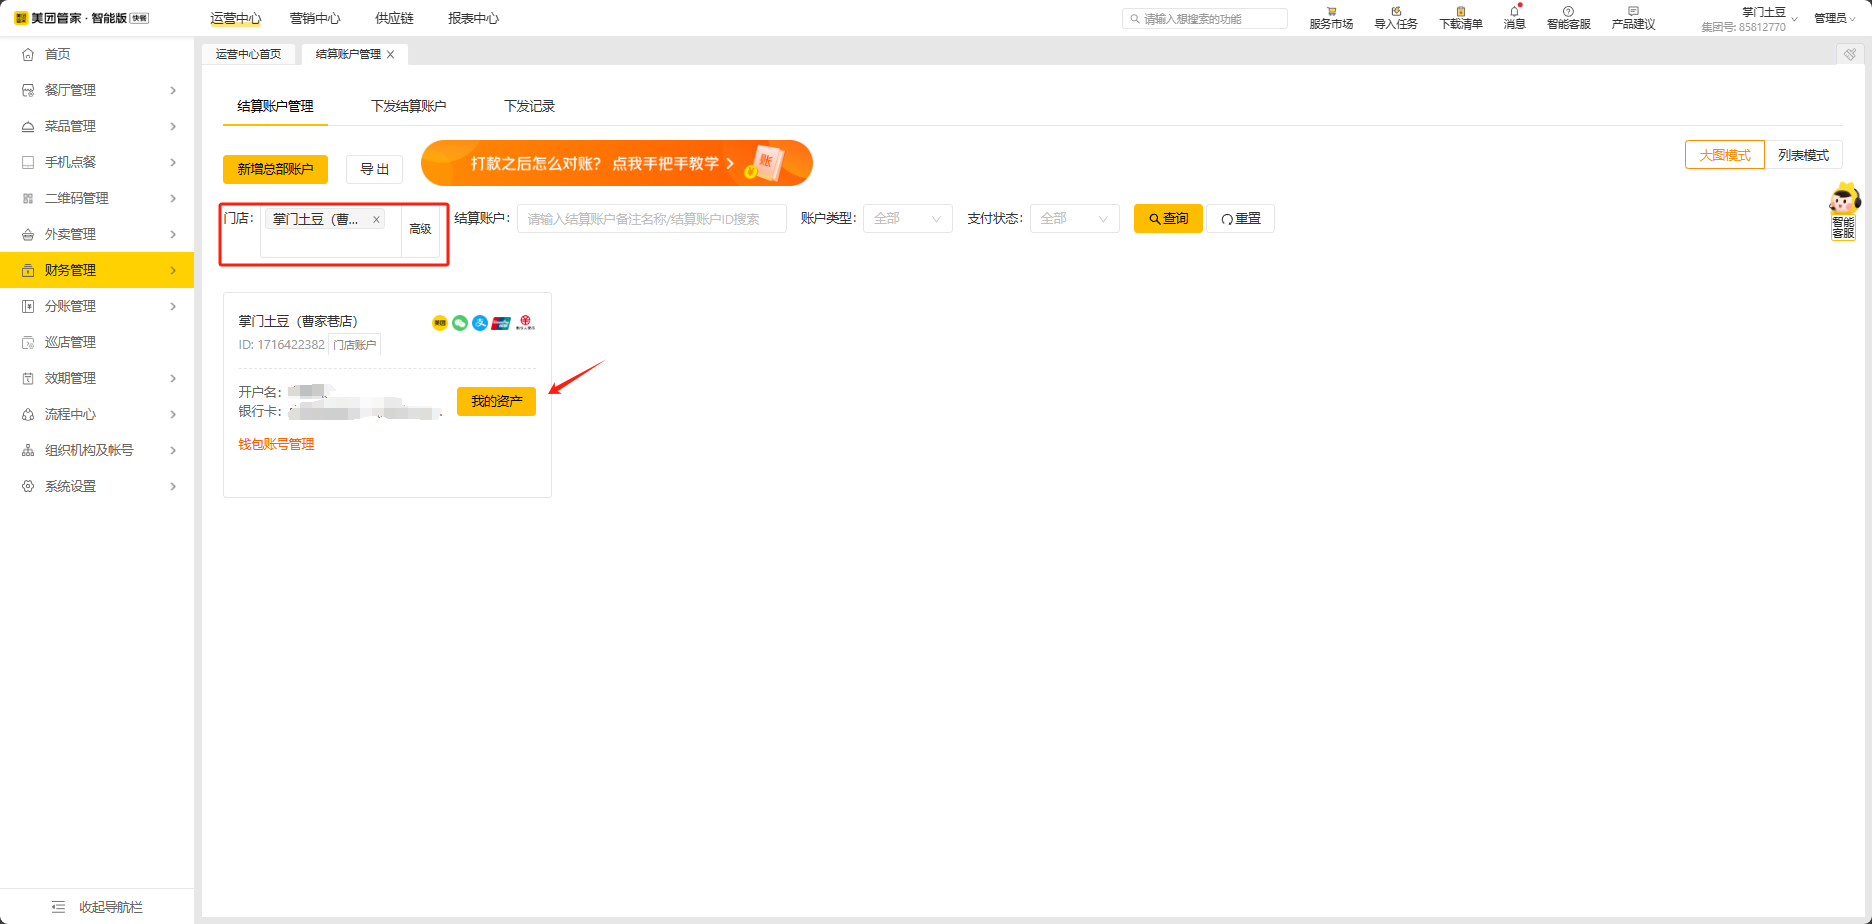Open the 账户类型 dropdown
1872x924 pixels.
[907, 219]
